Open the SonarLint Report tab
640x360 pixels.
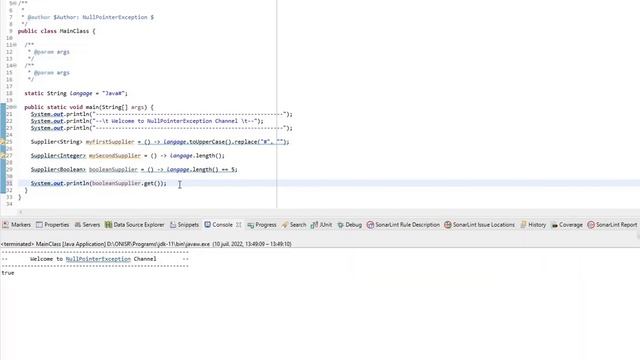612,224
